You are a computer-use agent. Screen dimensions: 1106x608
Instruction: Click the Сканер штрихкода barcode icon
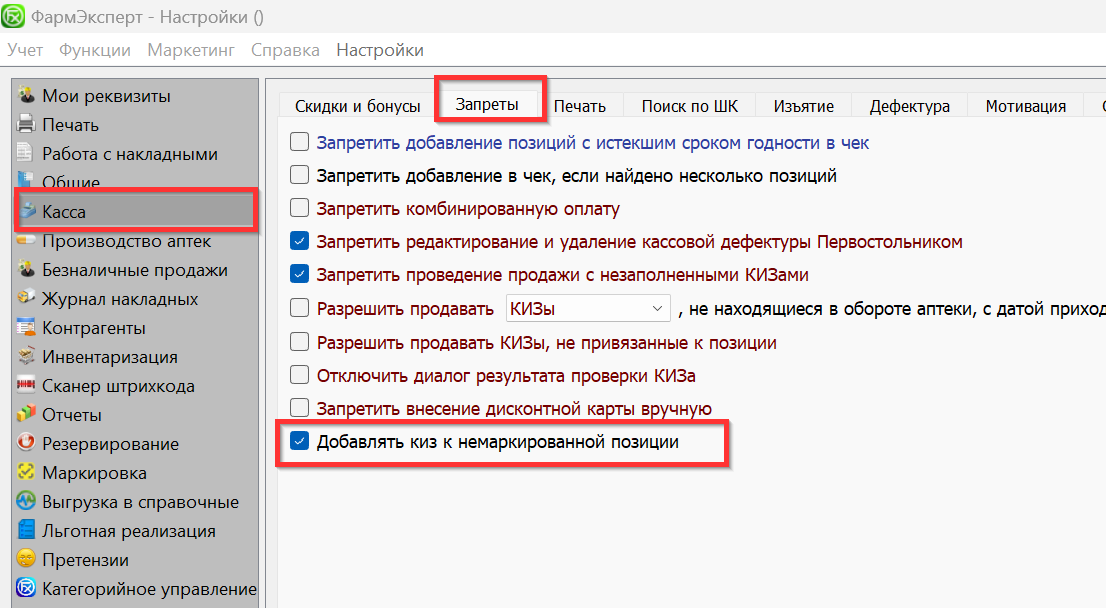(x=27, y=386)
